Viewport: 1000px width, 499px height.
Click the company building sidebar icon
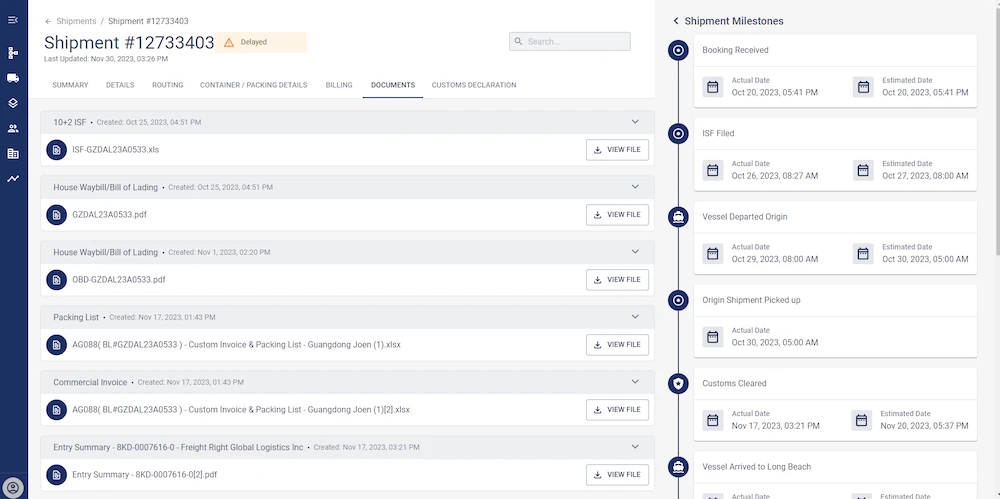point(13,154)
